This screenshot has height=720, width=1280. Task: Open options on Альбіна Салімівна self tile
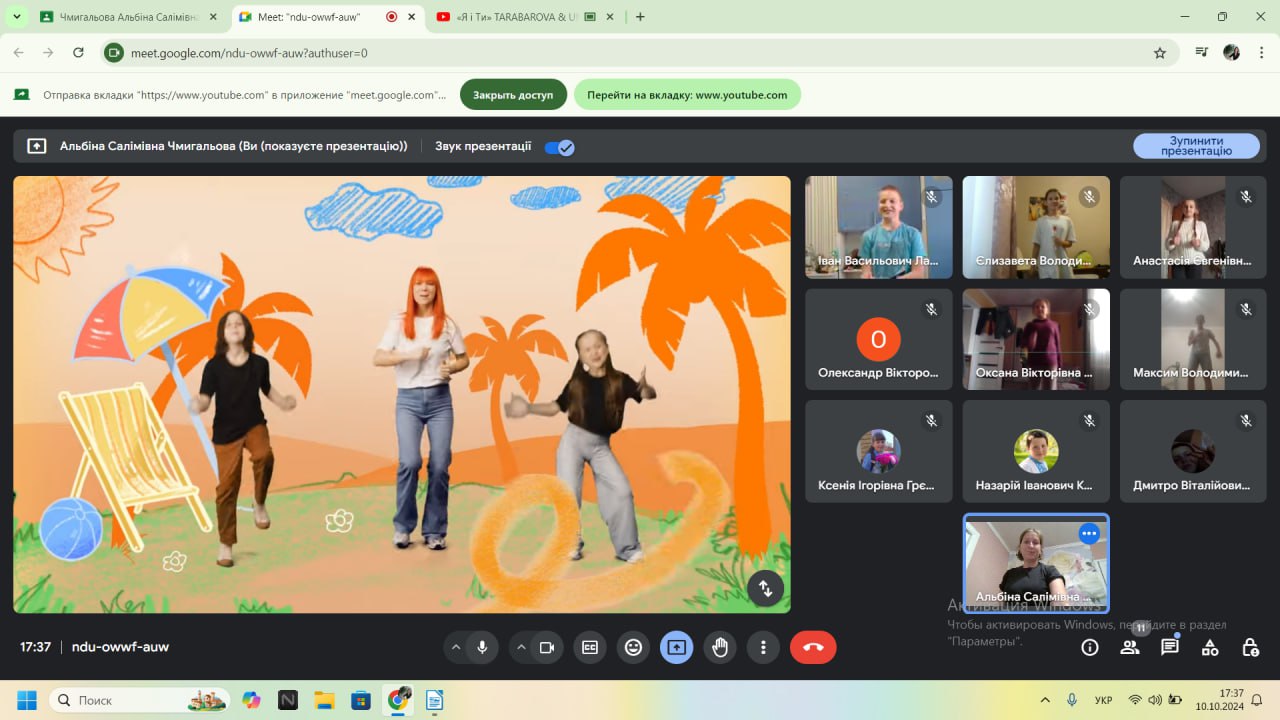pos(1089,534)
